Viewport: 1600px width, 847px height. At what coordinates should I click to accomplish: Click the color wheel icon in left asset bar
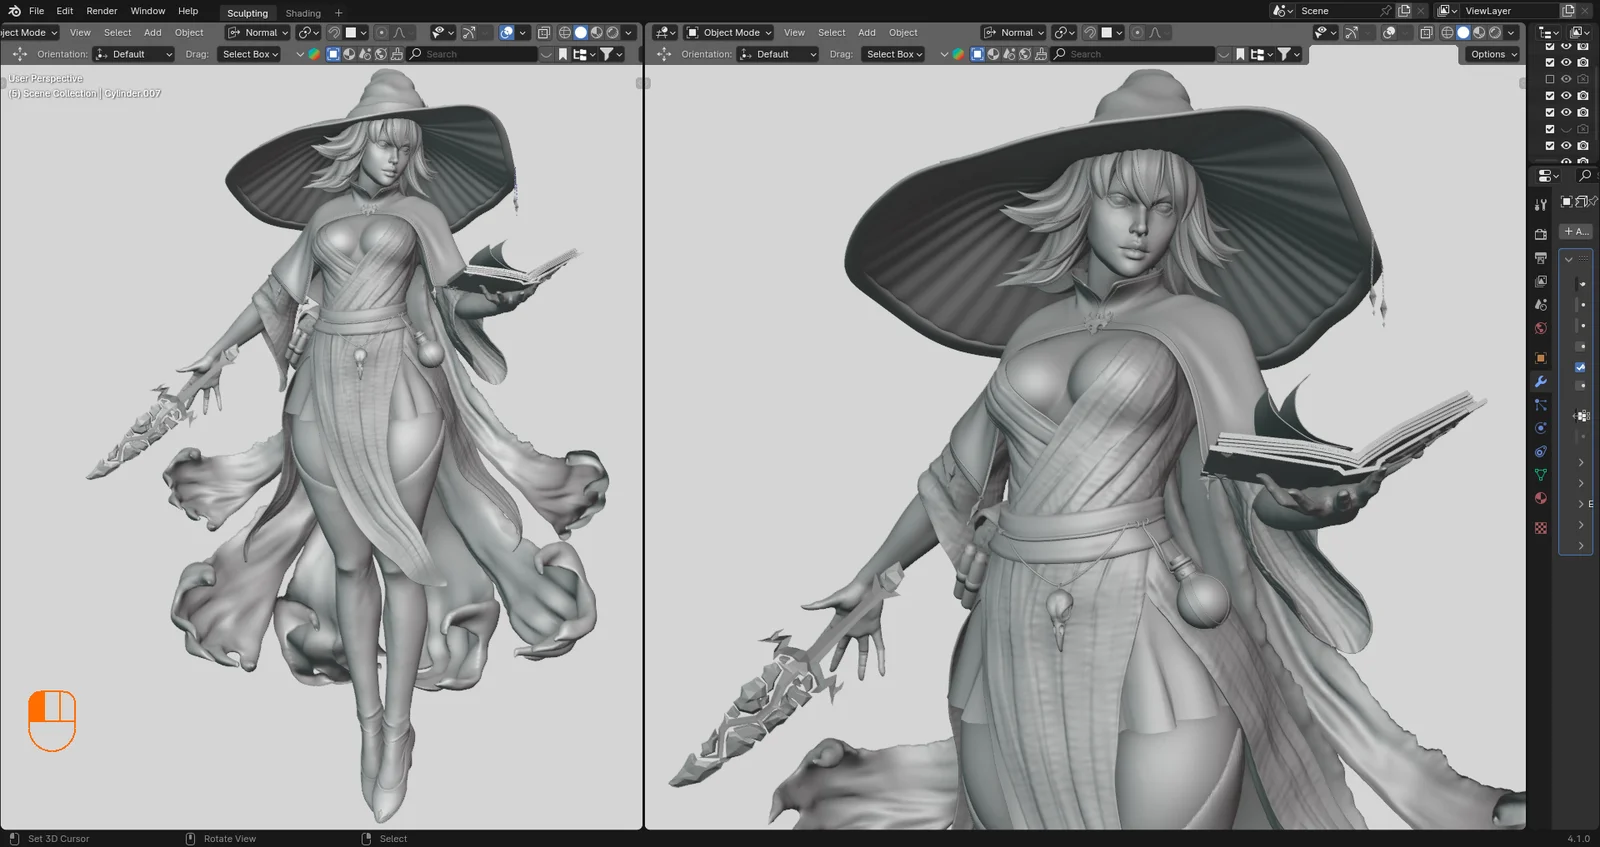[314, 54]
